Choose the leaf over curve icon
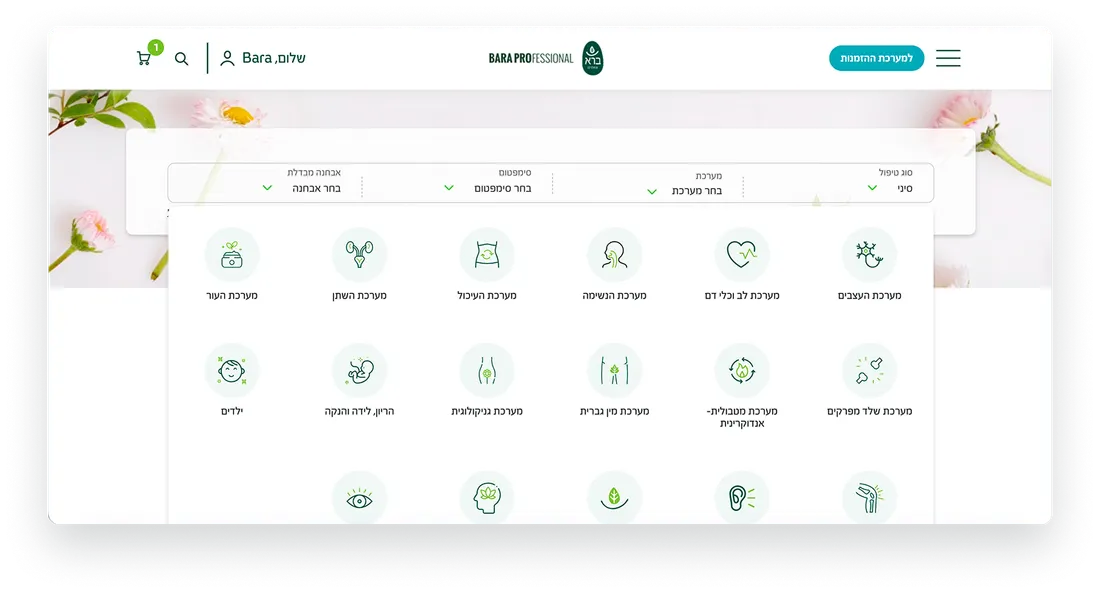This screenshot has width=1100, height=593. pos(615,498)
